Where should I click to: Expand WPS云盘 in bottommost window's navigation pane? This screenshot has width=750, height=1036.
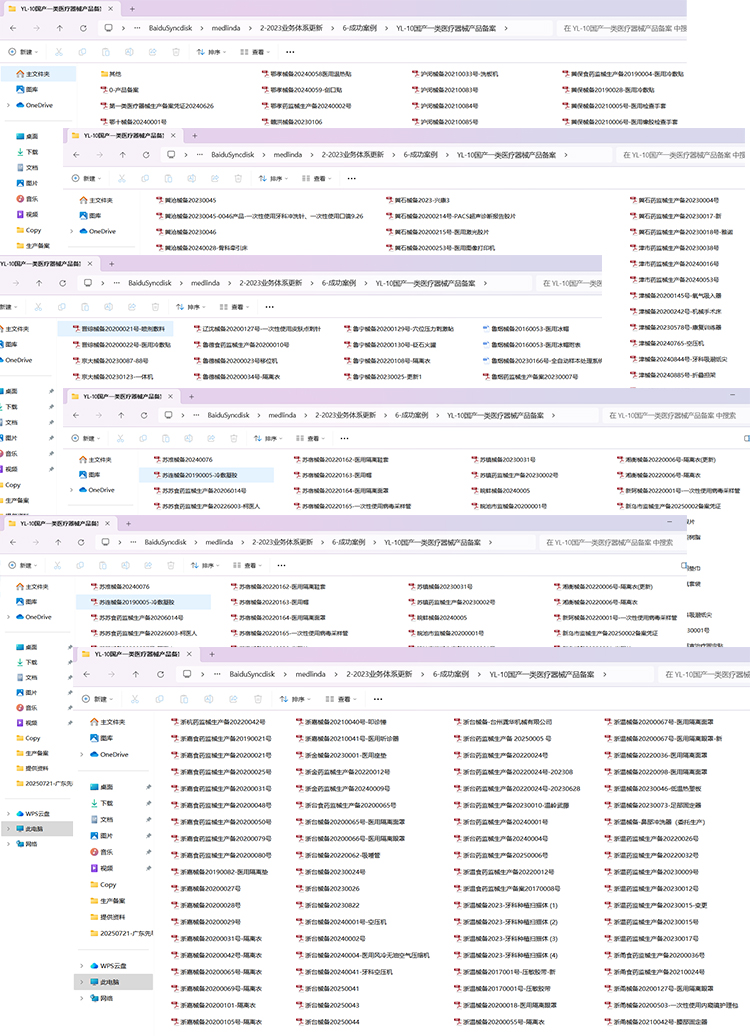(81, 966)
